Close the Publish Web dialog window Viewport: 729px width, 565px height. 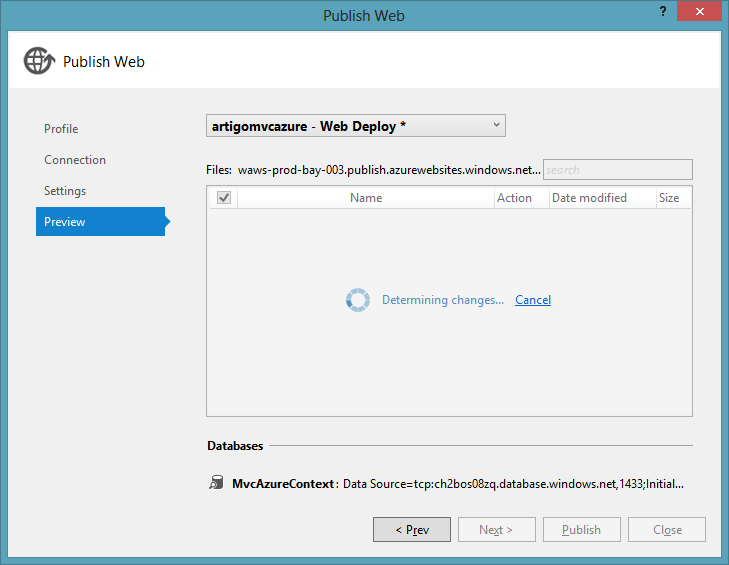(699, 11)
